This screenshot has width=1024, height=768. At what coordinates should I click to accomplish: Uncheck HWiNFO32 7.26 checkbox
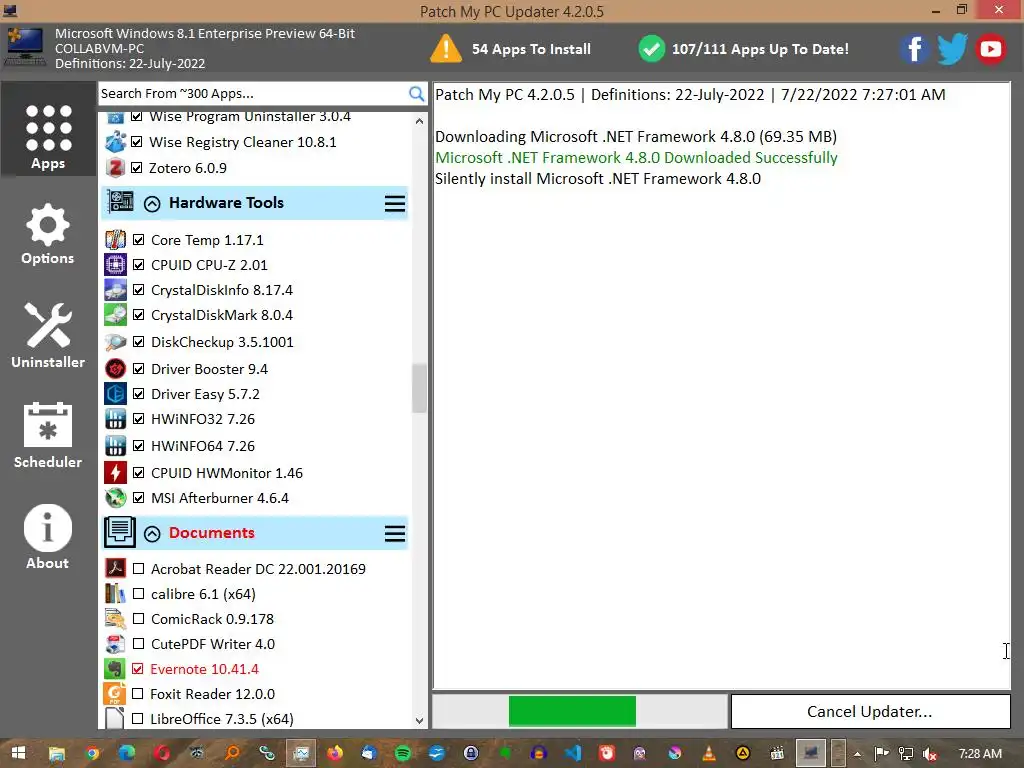pos(138,419)
